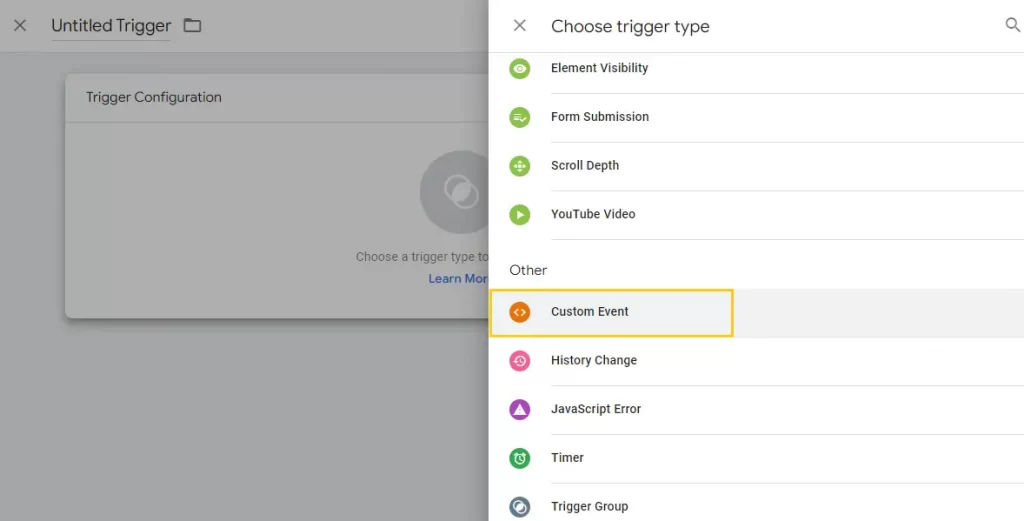The height and width of the screenshot is (521, 1024).
Task: Click the Choose trigger type title
Action: (x=630, y=26)
